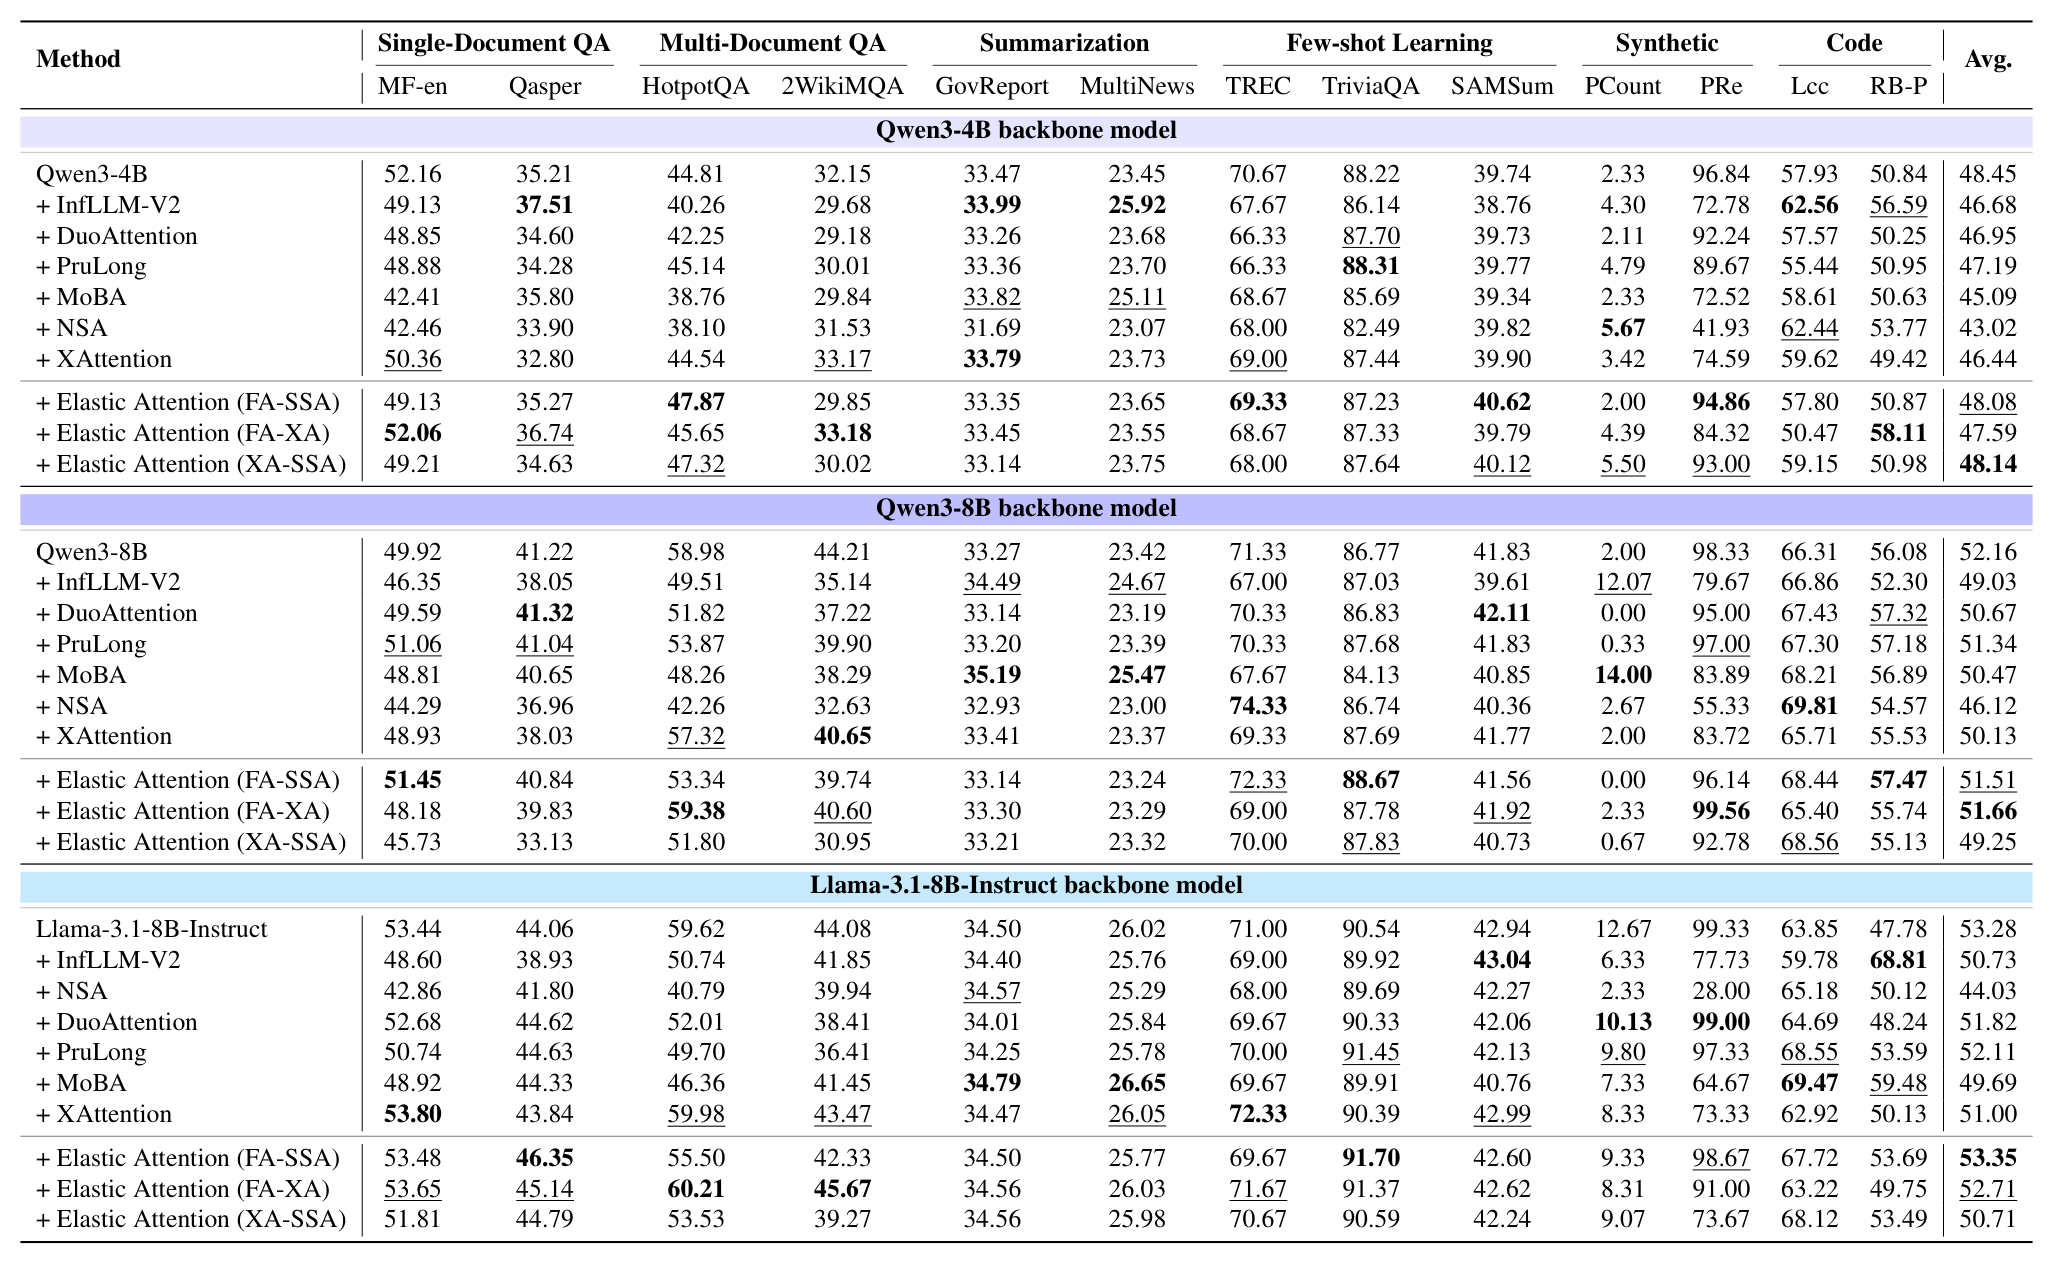Screen dimensions: 2054x1266
Task: Click bold average value 48.14
Action: [x=1988, y=464]
